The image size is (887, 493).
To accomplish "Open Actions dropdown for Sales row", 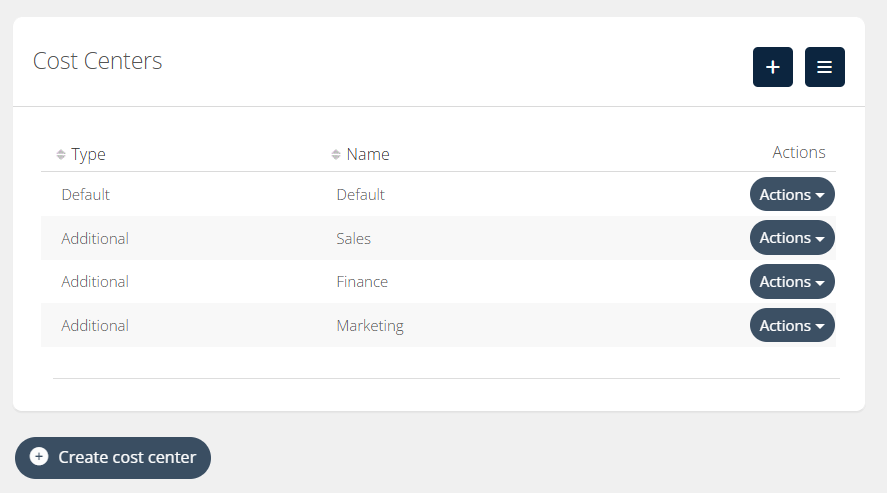I will coord(791,238).
